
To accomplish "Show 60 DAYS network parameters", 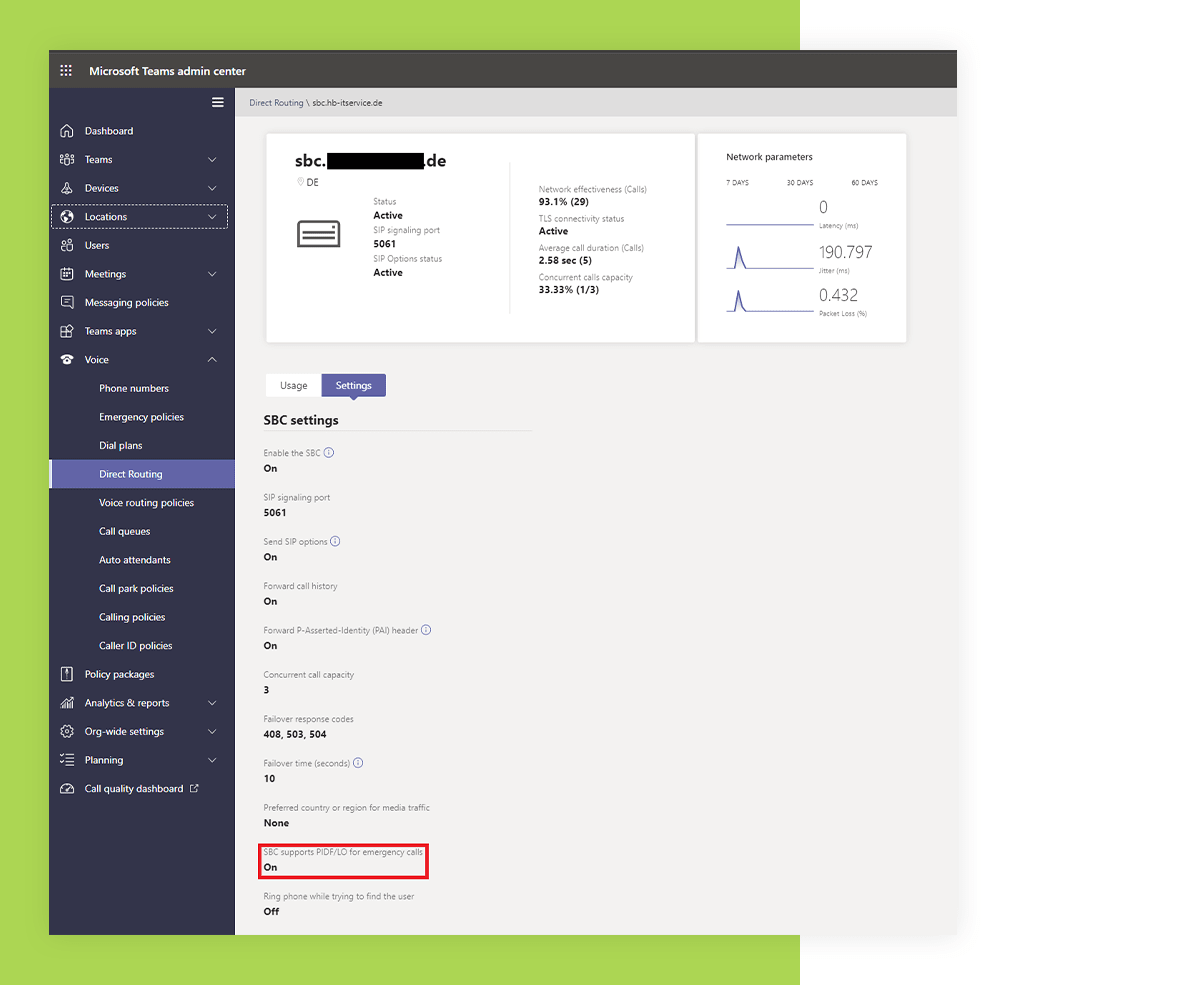I will (x=864, y=183).
